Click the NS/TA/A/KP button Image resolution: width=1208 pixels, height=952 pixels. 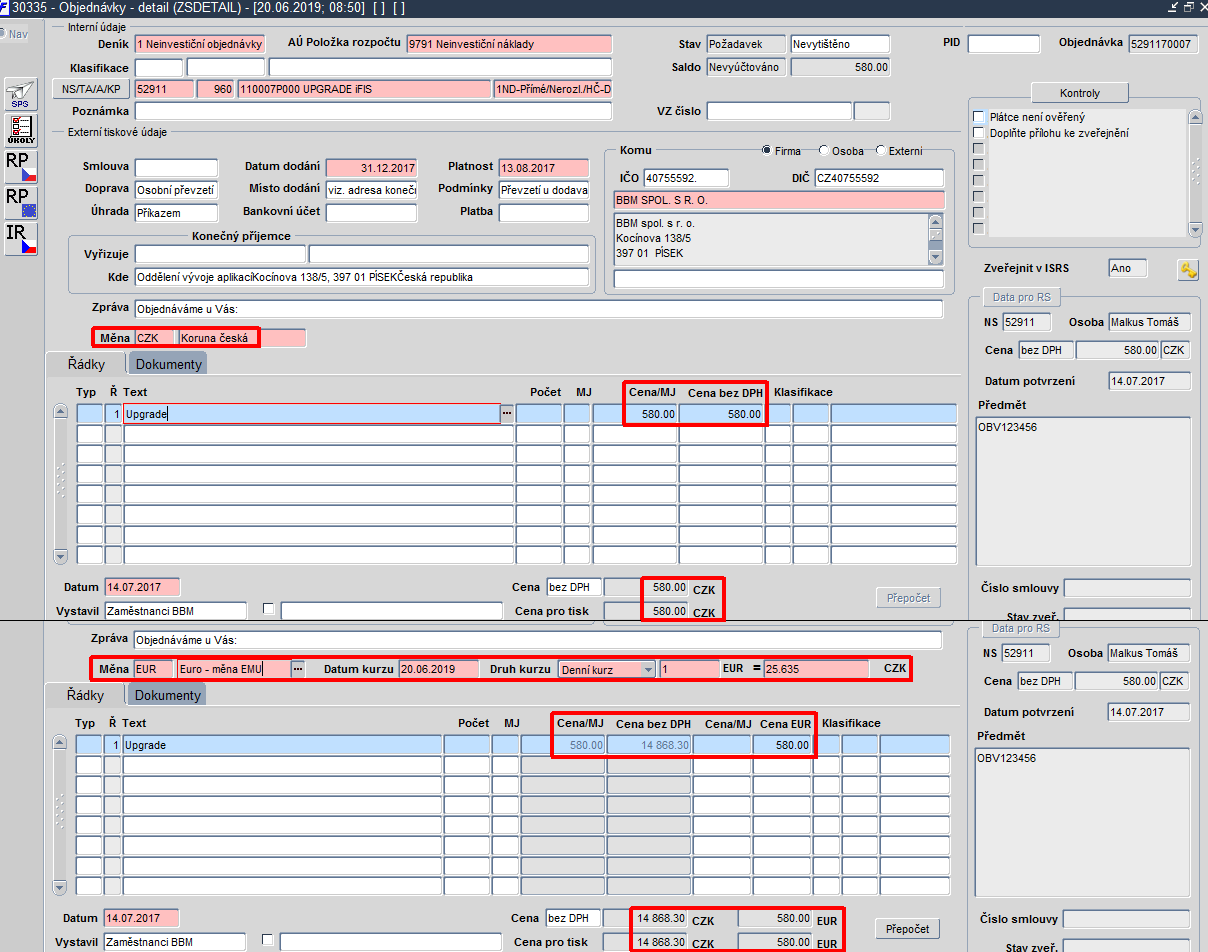(90, 89)
